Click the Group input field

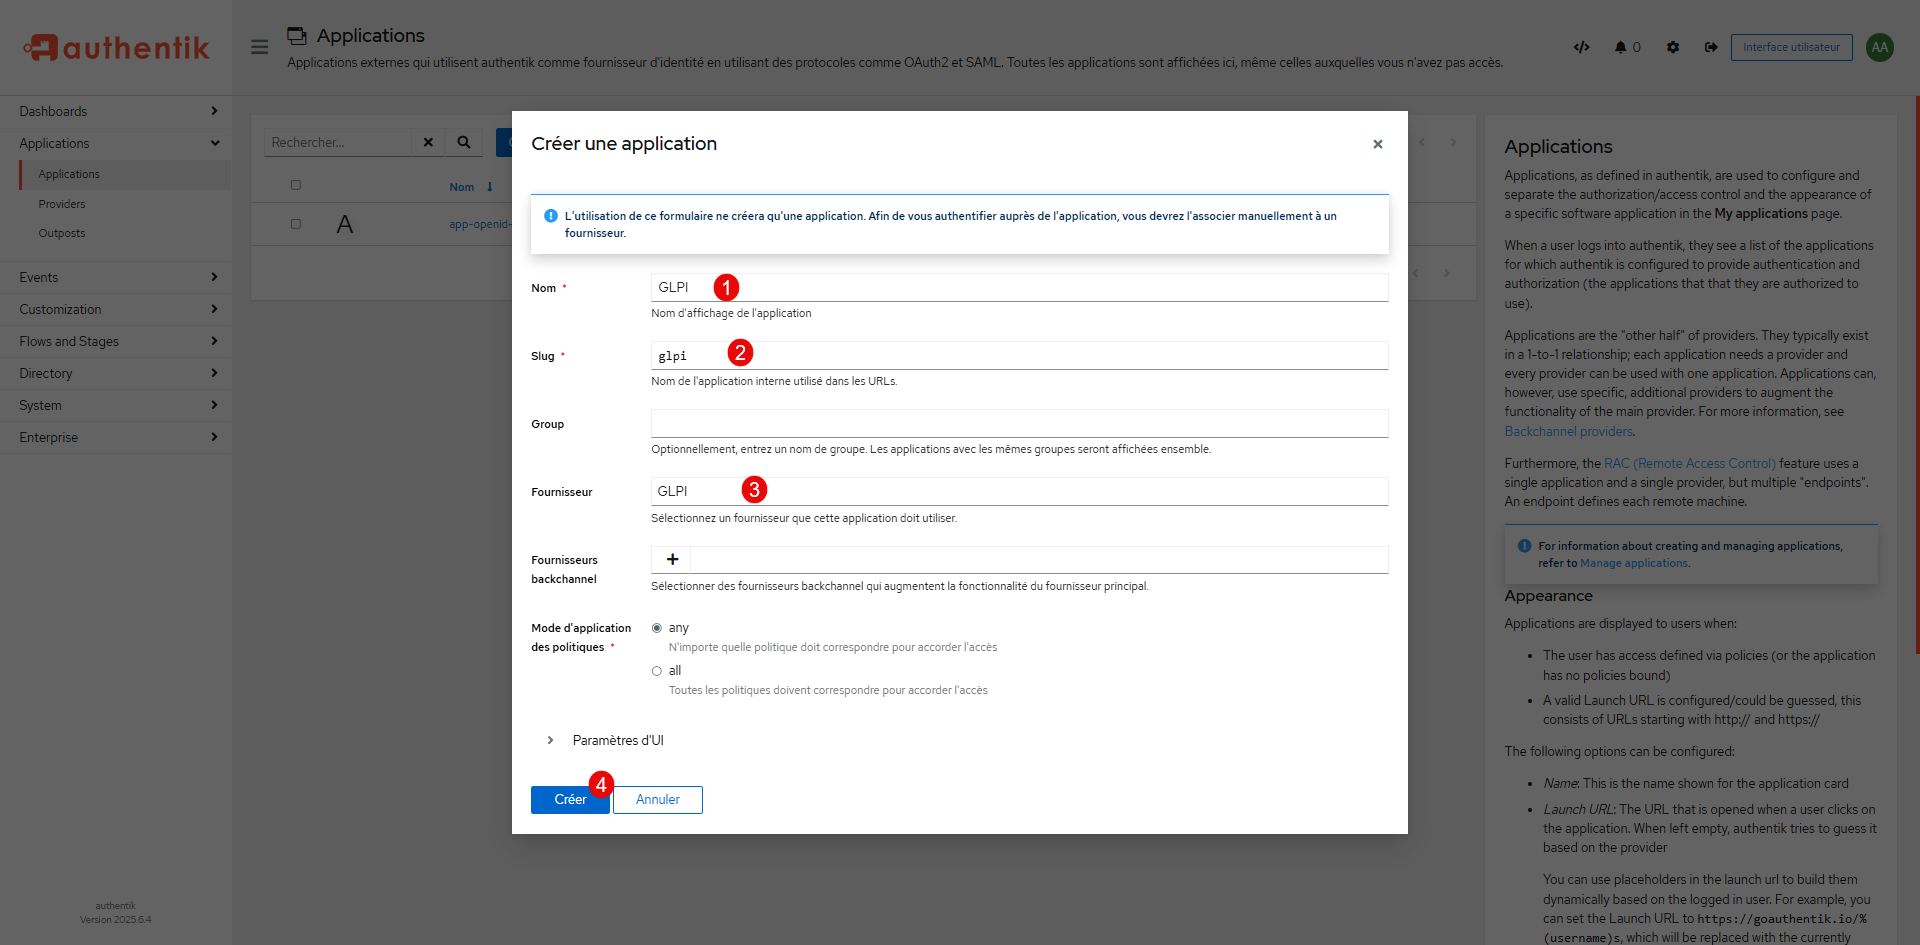tap(1018, 423)
